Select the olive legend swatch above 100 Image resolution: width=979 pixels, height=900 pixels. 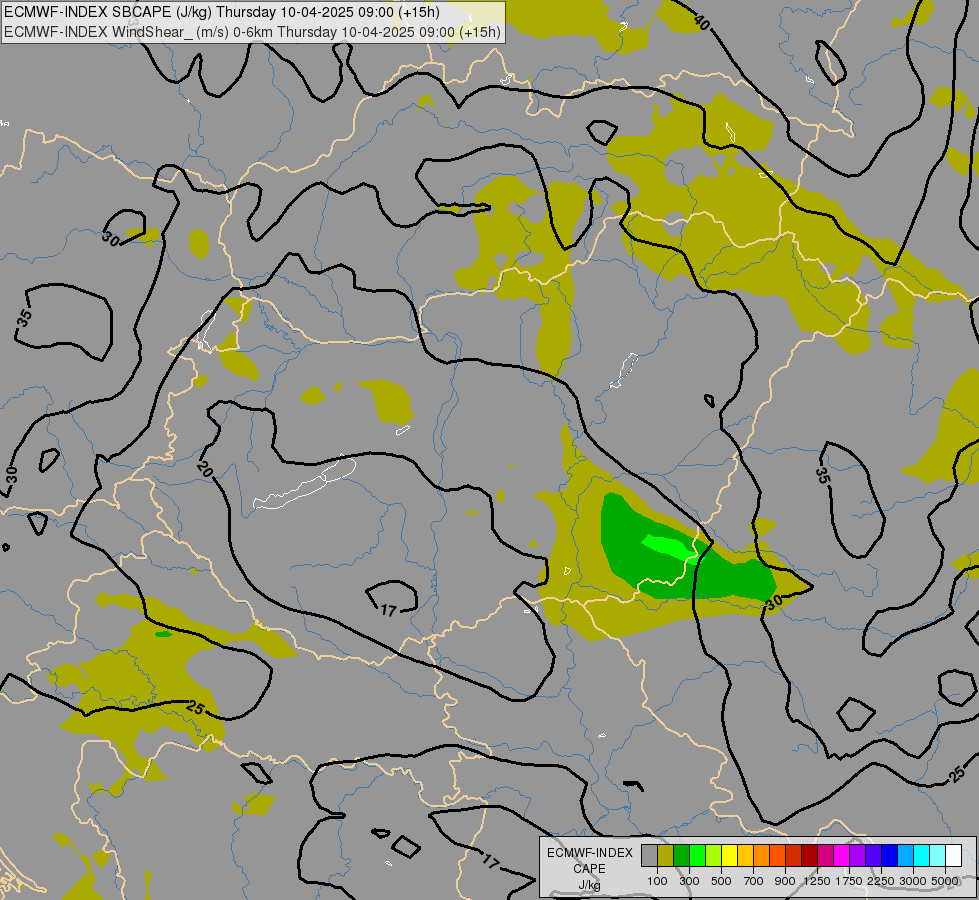point(666,855)
